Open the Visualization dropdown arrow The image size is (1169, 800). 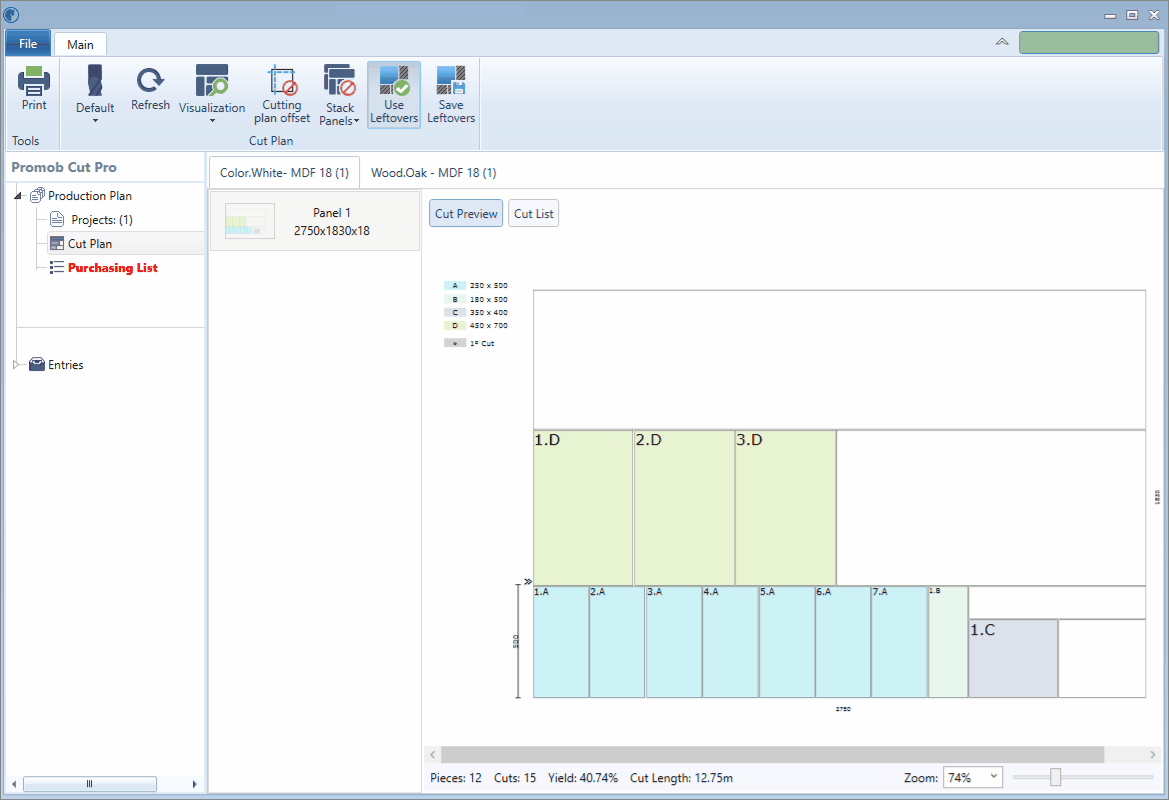[212, 121]
